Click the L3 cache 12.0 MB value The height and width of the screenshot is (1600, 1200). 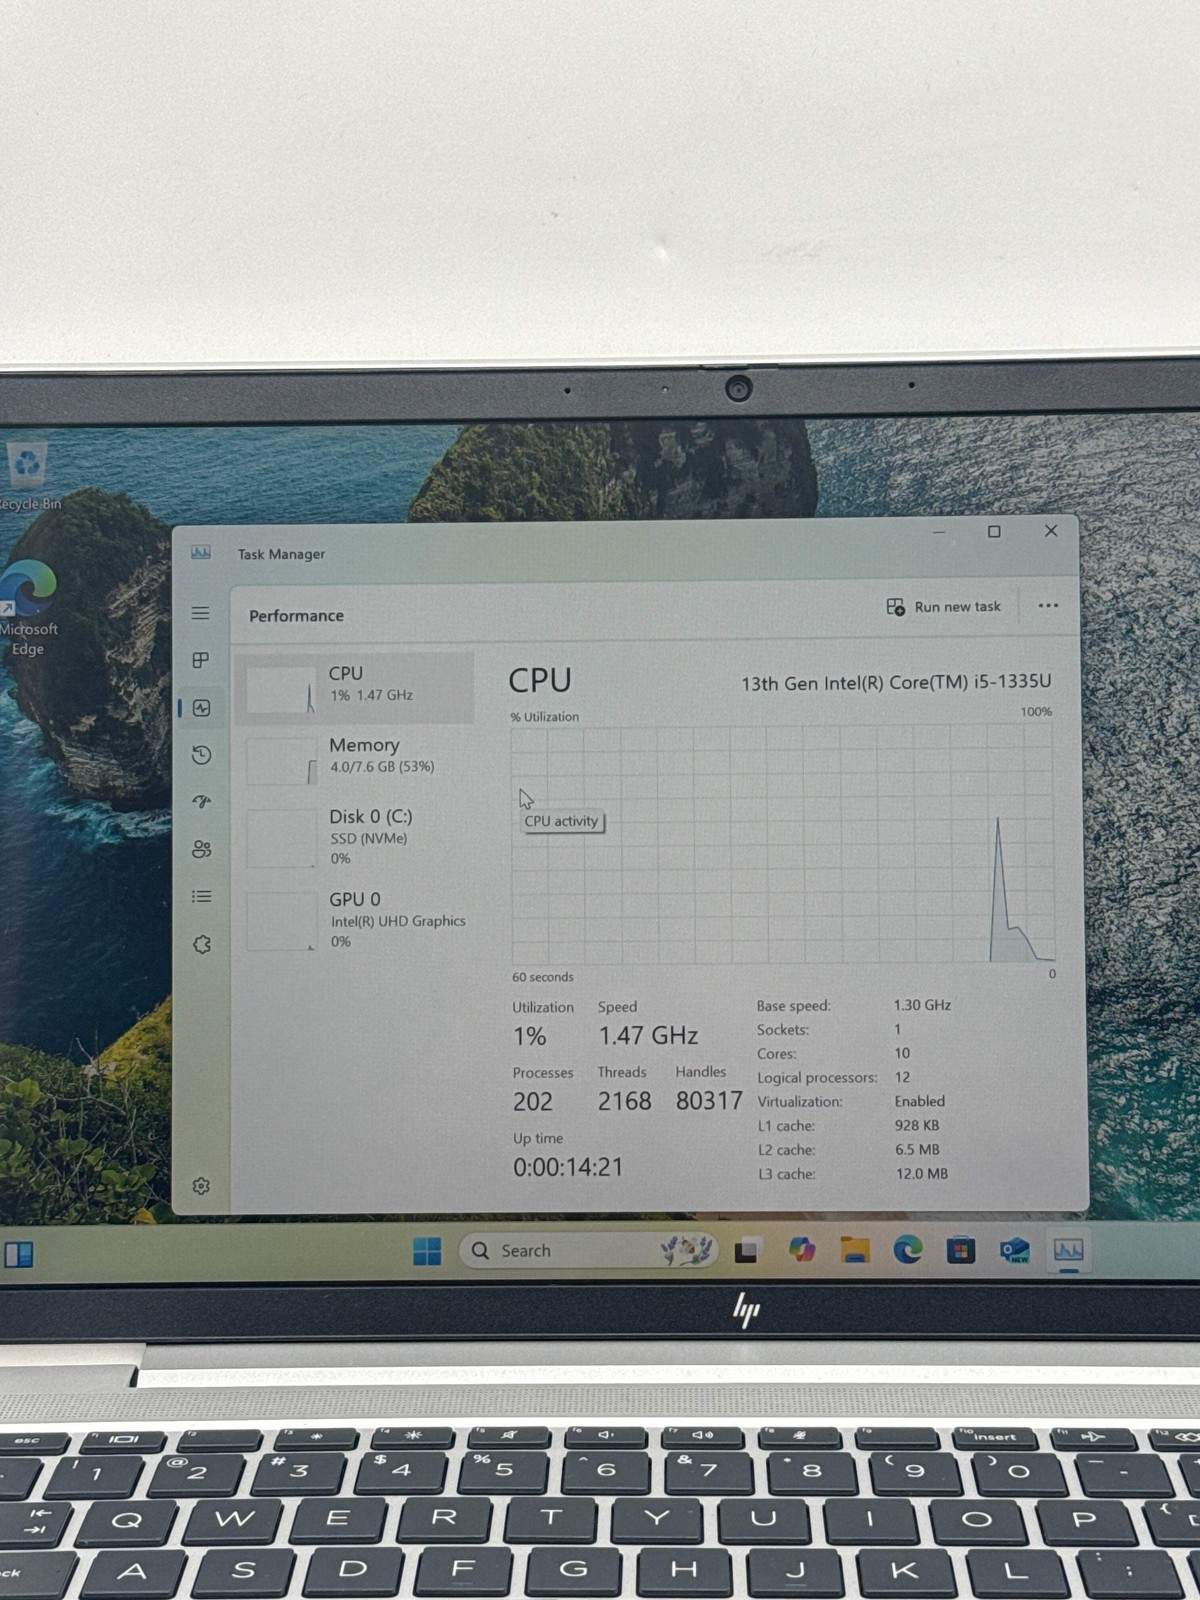pyautogui.click(x=921, y=1174)
